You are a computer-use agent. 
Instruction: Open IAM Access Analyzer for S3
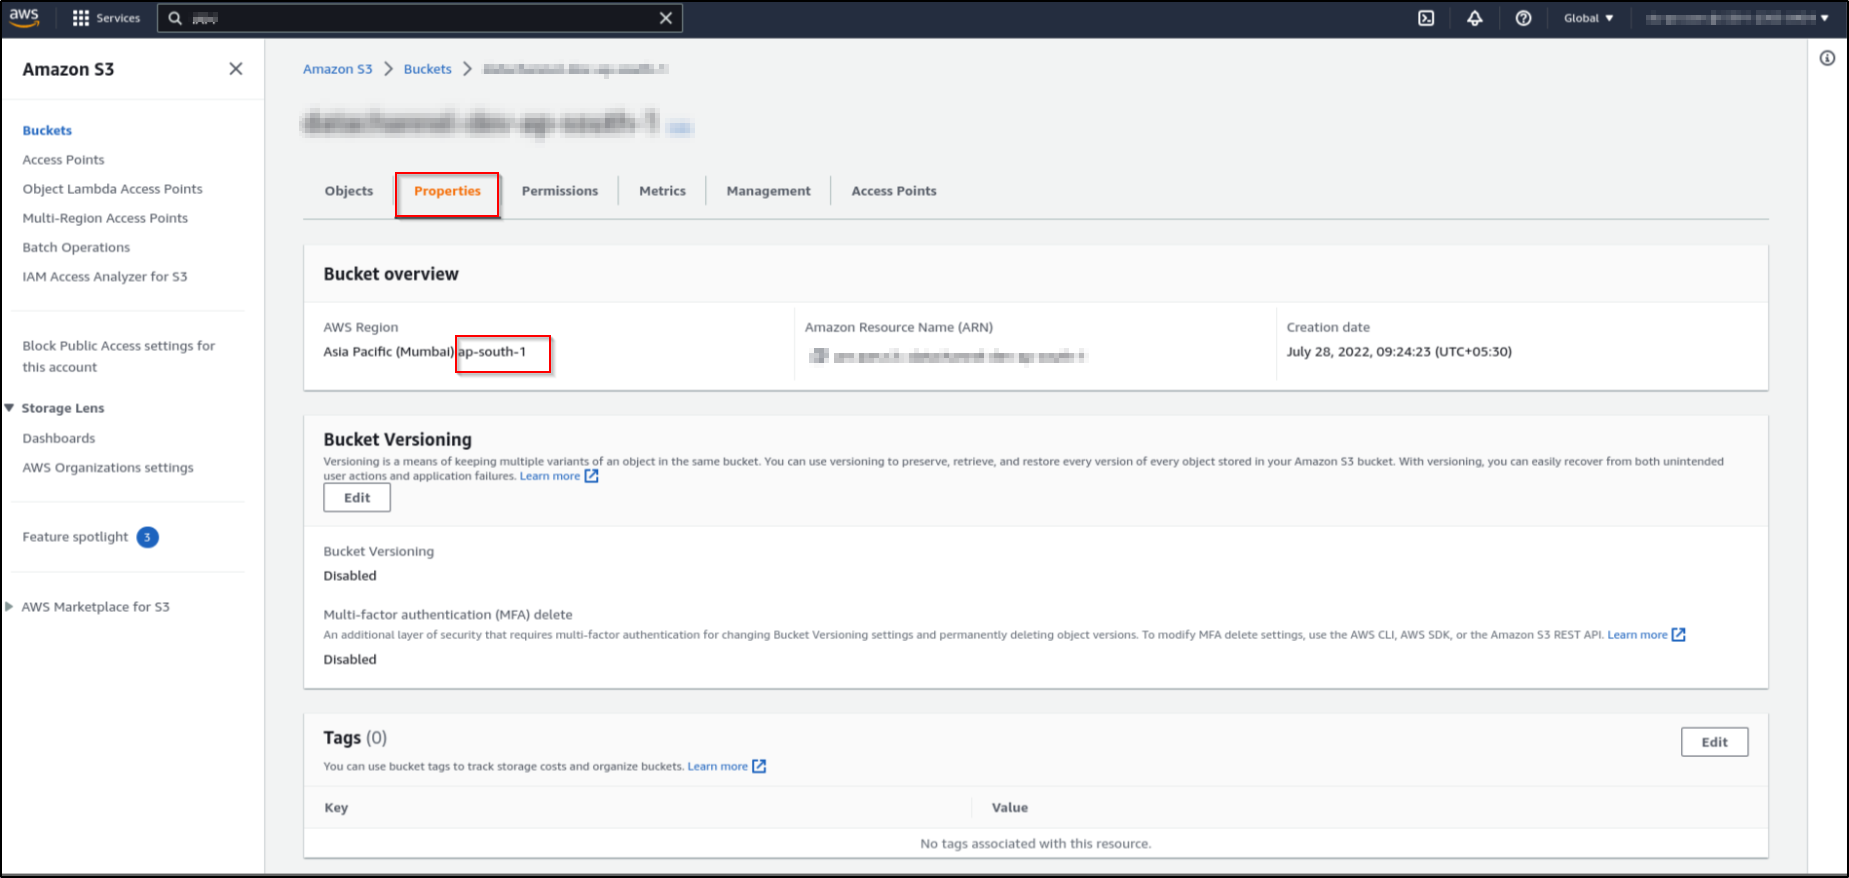tap(105, 277)
